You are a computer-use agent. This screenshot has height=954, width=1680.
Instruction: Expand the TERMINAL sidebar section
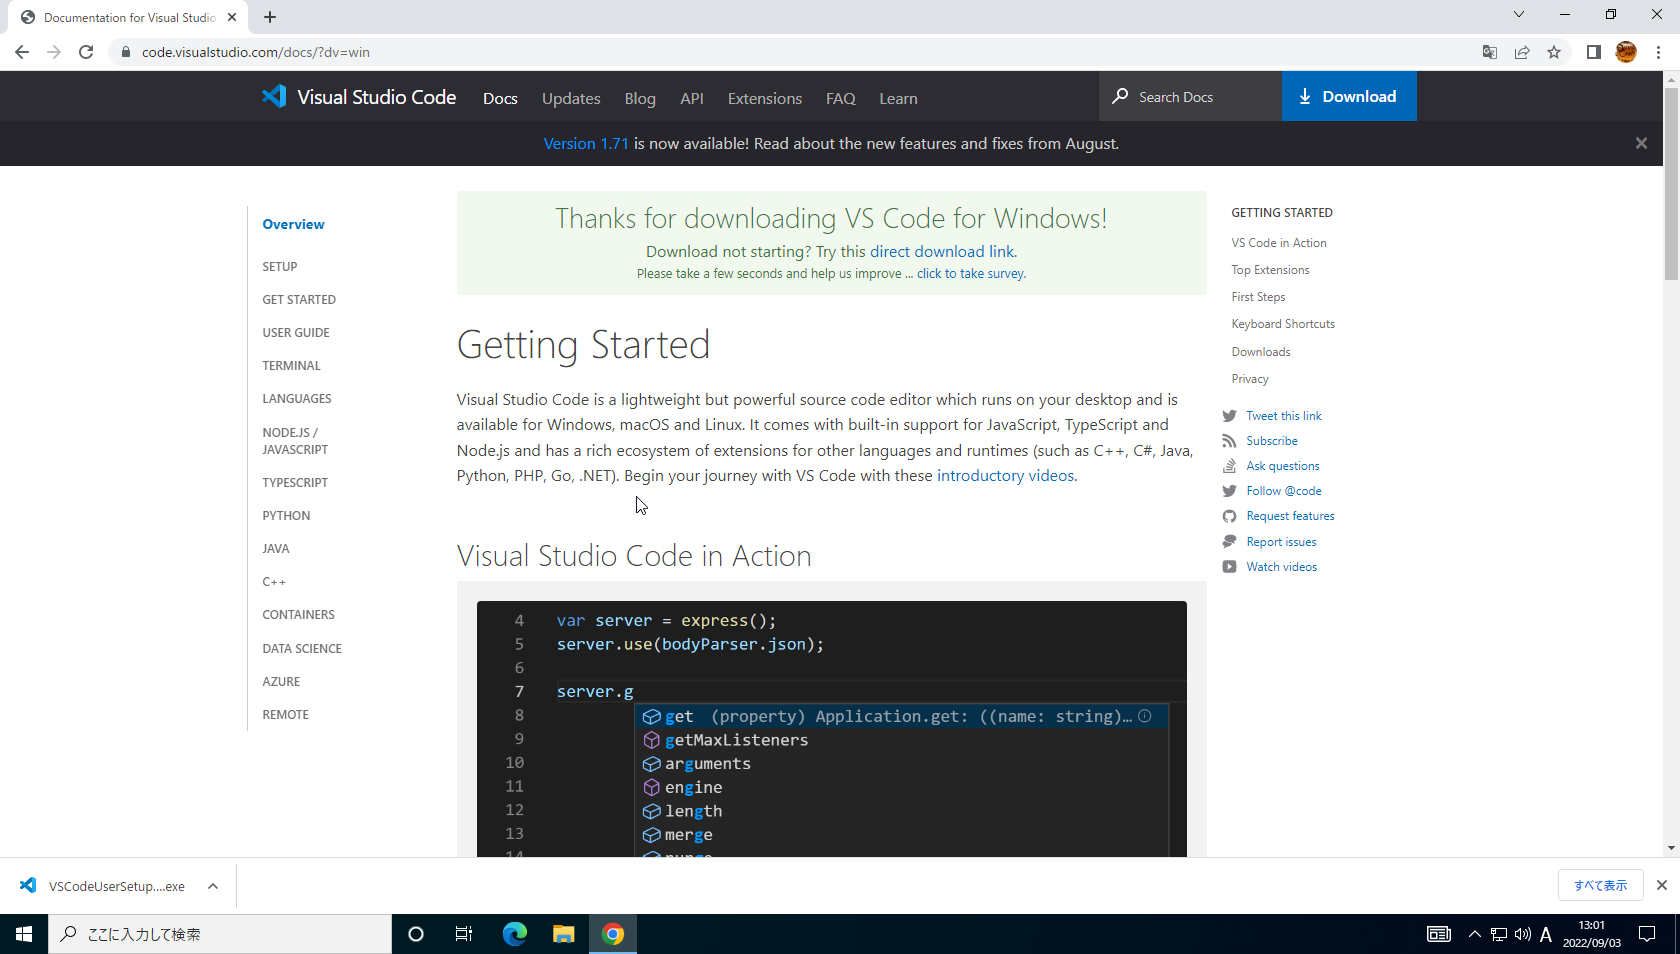pos(292,366)
